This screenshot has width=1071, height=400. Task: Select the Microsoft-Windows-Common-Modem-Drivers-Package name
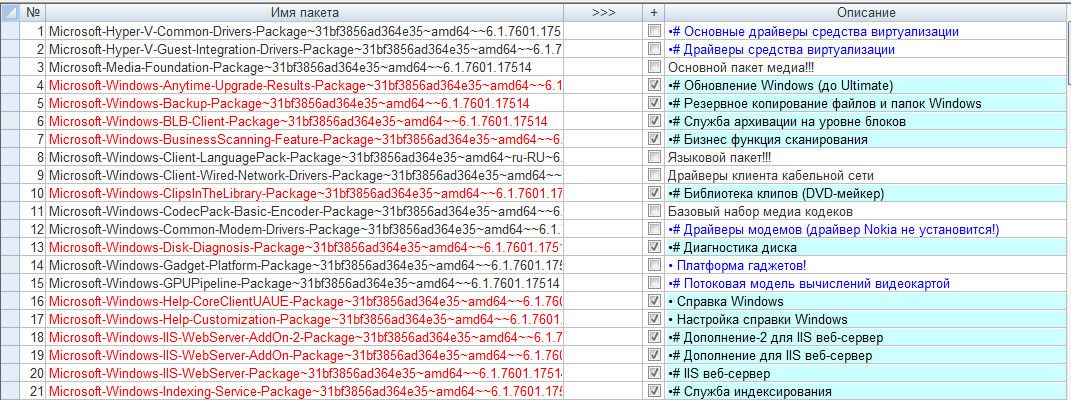coord(305,229)
